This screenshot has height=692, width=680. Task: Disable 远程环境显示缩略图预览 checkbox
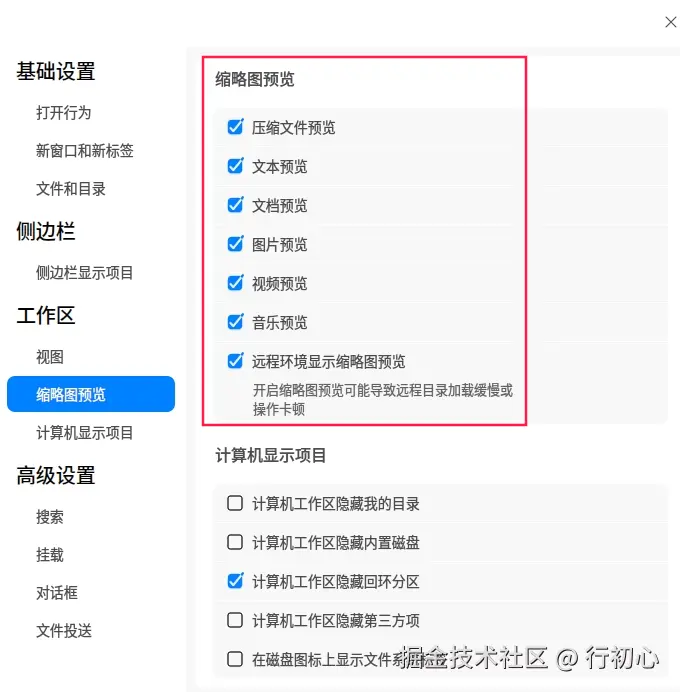point(235,361)
